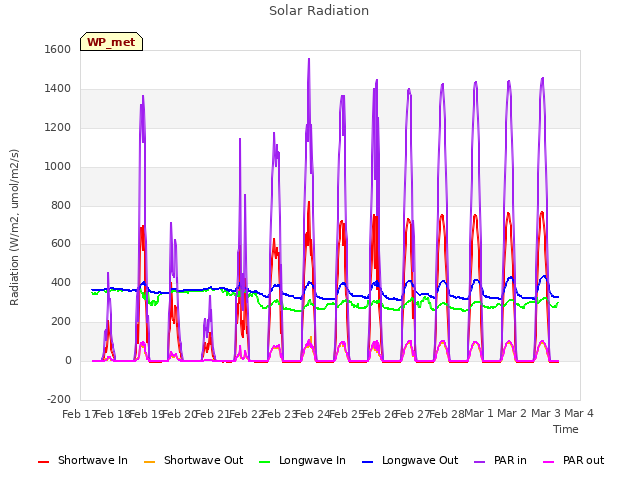This screenshot has width=640, height=480.
Task: Click the 200 y-axis tick label
Action: [61, 322]
